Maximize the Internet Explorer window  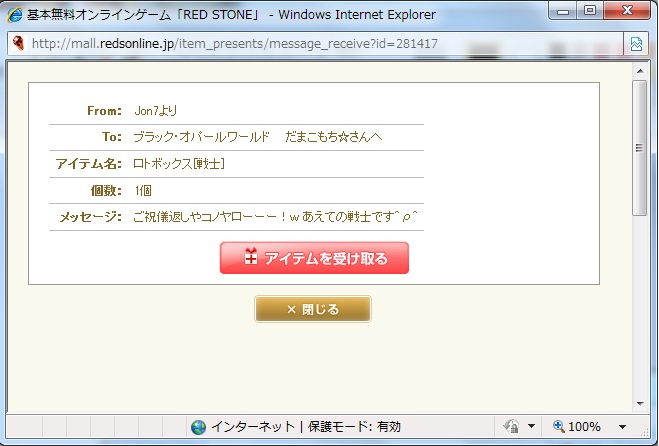[x=590, y=11]
